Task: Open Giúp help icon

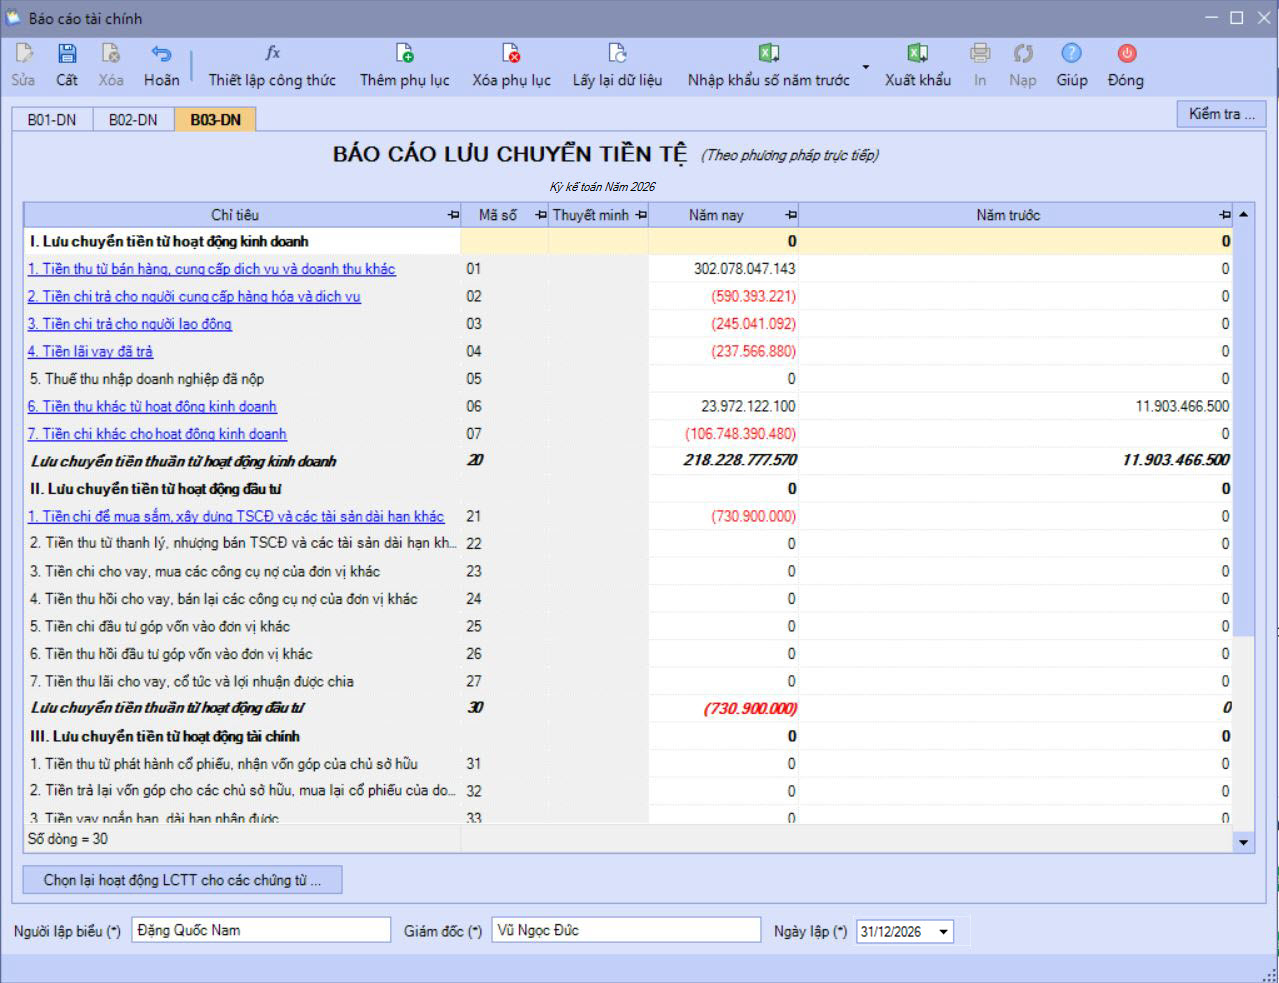Action: point(1071,55)
